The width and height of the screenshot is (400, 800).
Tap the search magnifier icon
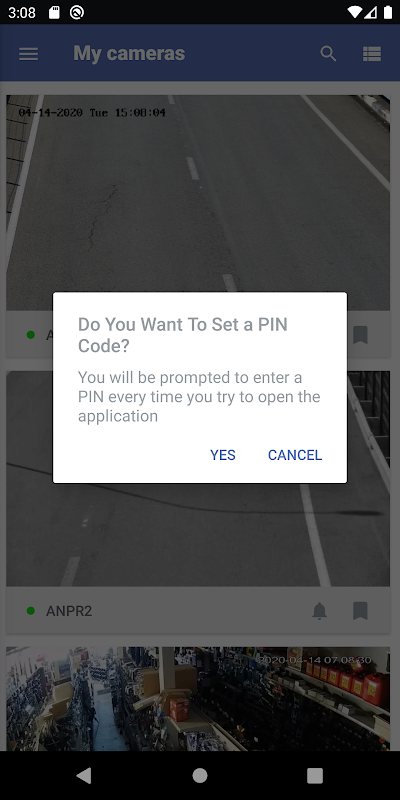tap(328, 54)
